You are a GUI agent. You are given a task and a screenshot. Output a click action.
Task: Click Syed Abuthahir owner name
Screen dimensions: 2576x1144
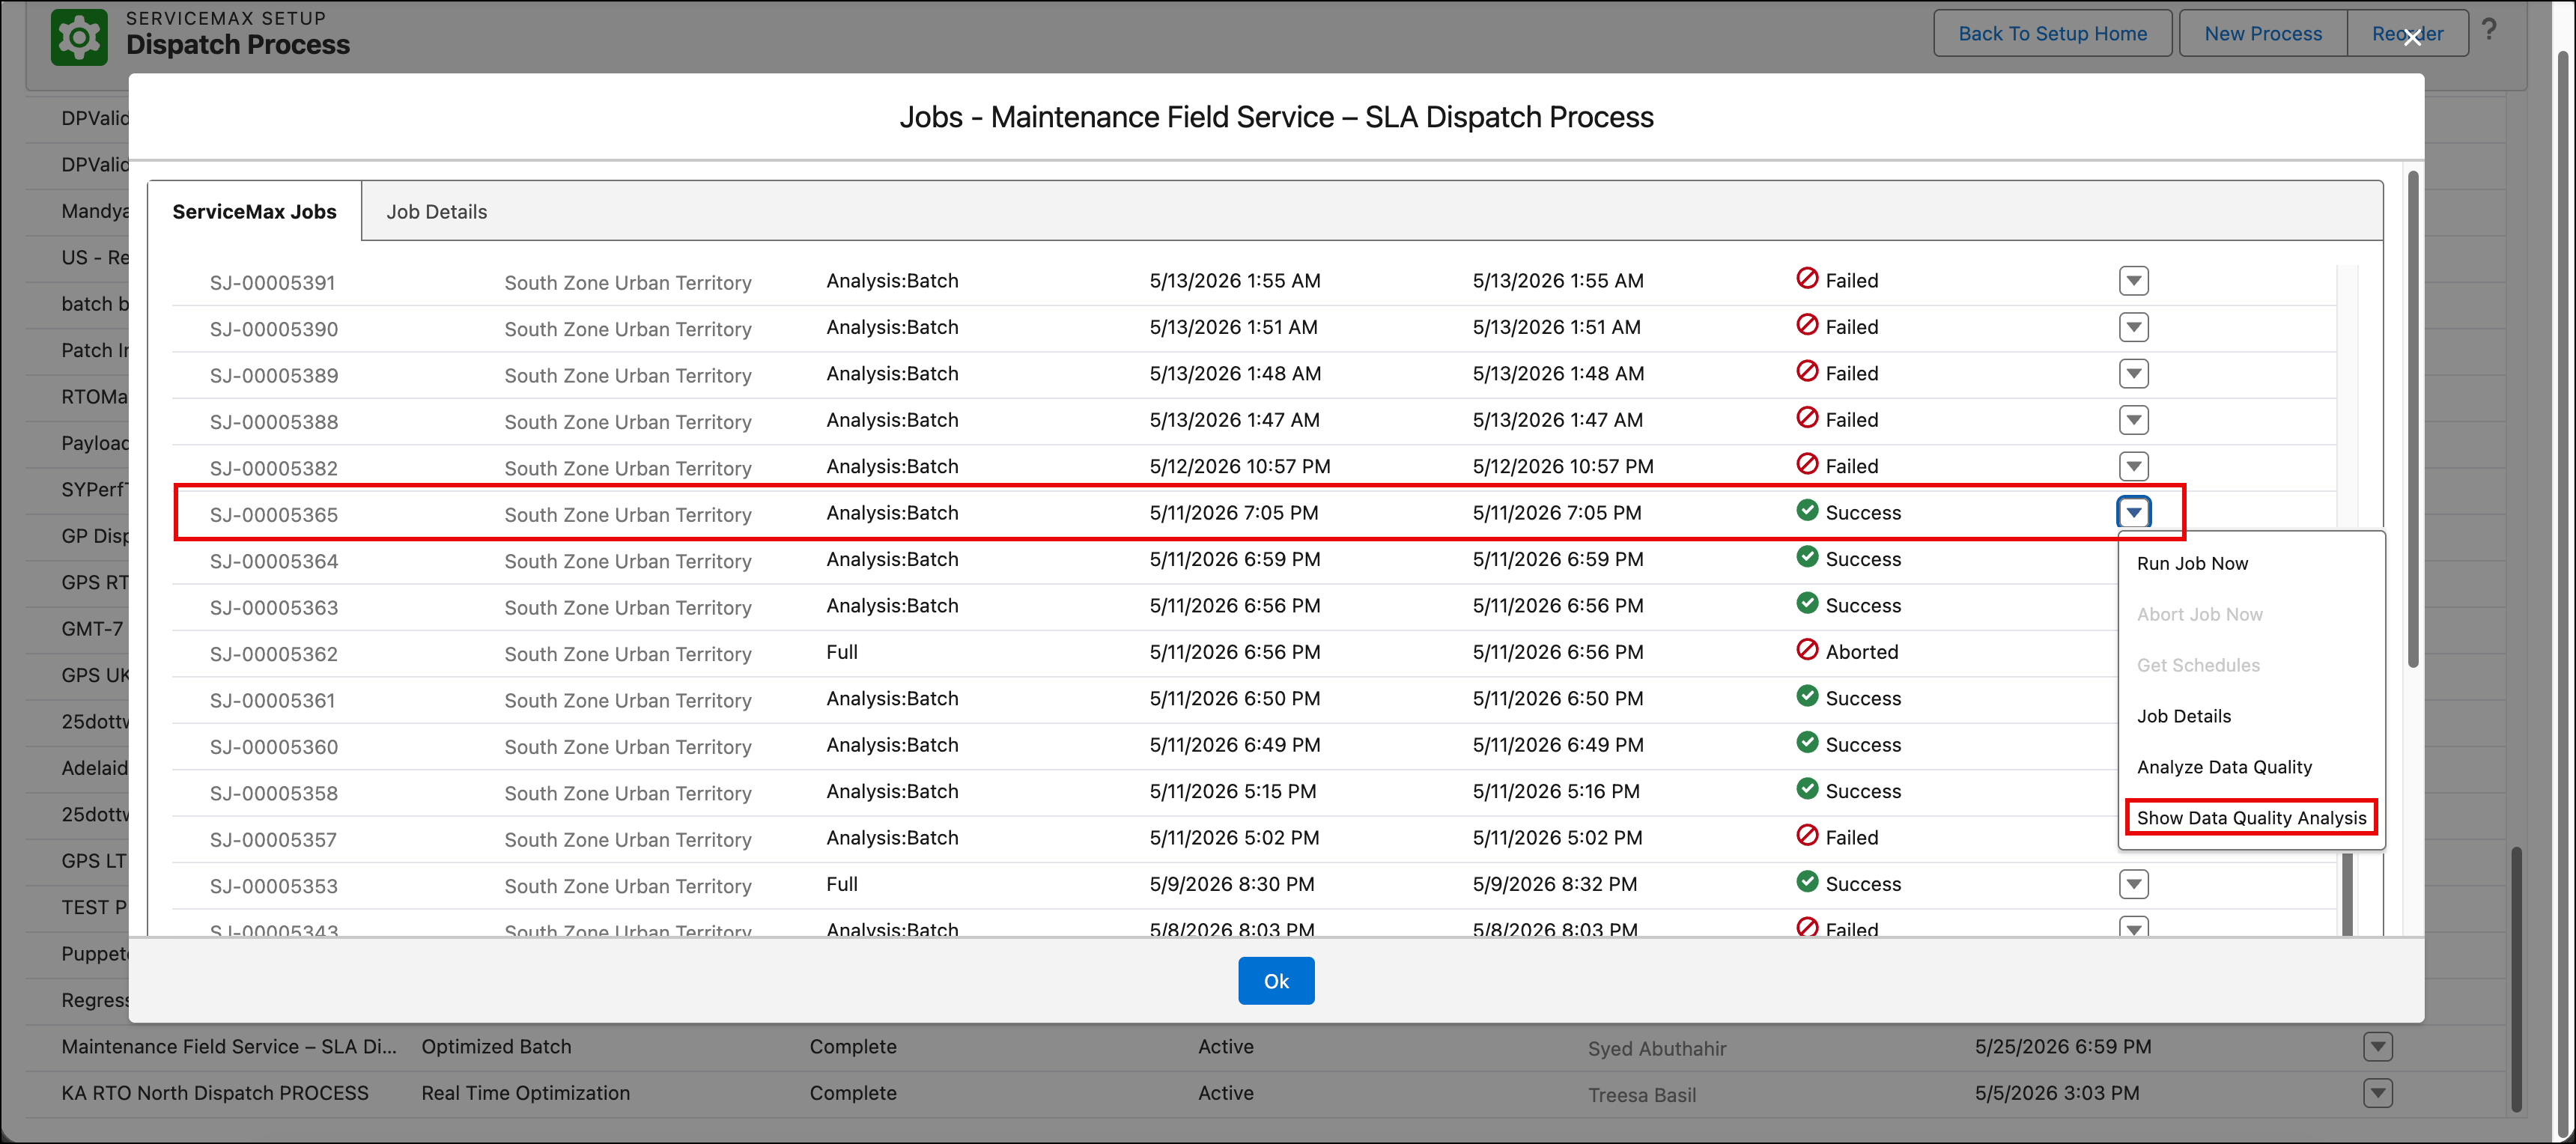tap(1657, 1049)
